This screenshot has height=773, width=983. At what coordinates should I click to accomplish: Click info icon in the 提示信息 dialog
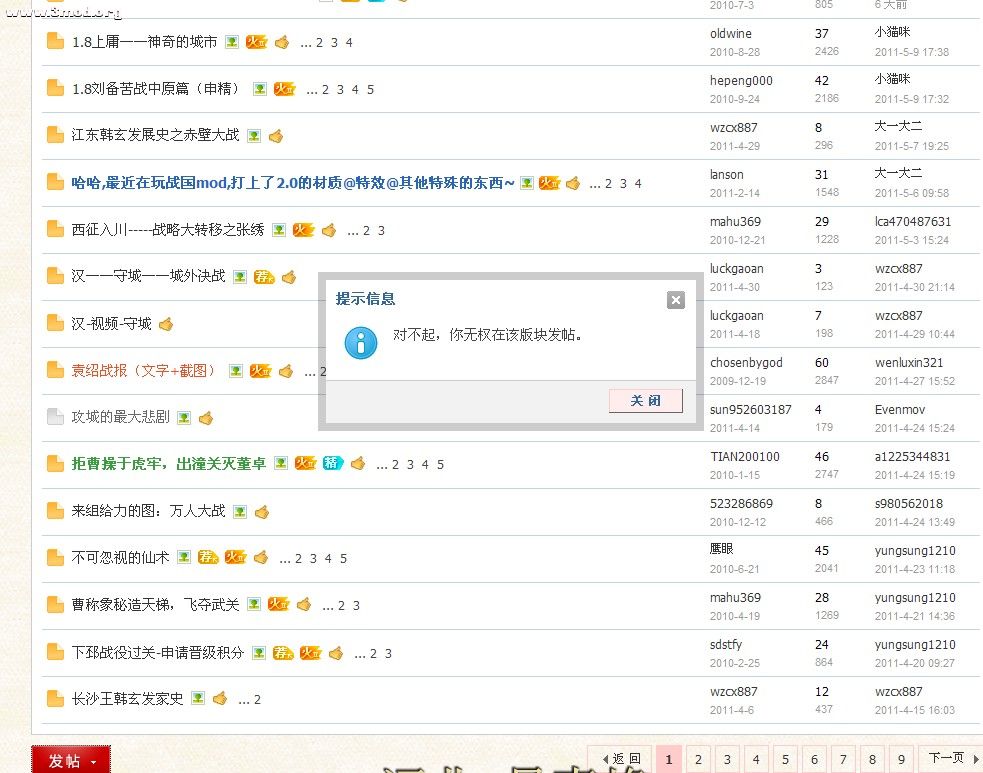360,341
